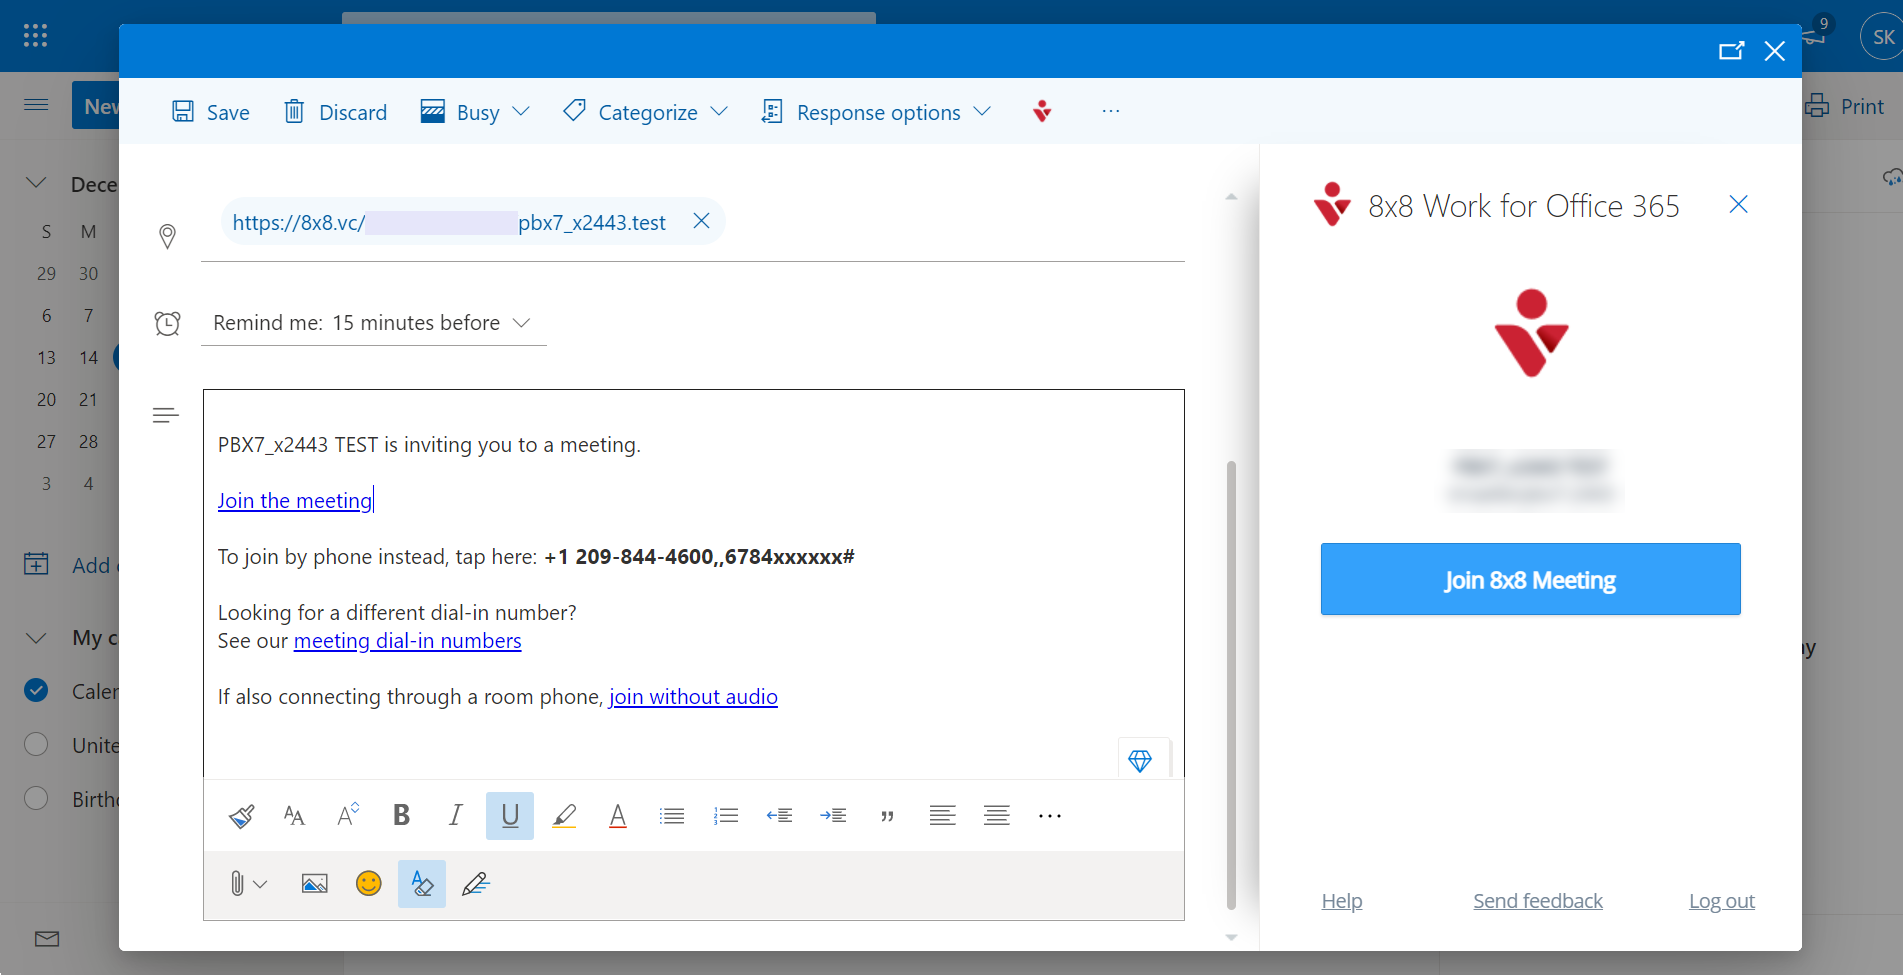Open the emoji picker
The width and height of the screenshot is (1903, 975).
click(x=369, y=884)
